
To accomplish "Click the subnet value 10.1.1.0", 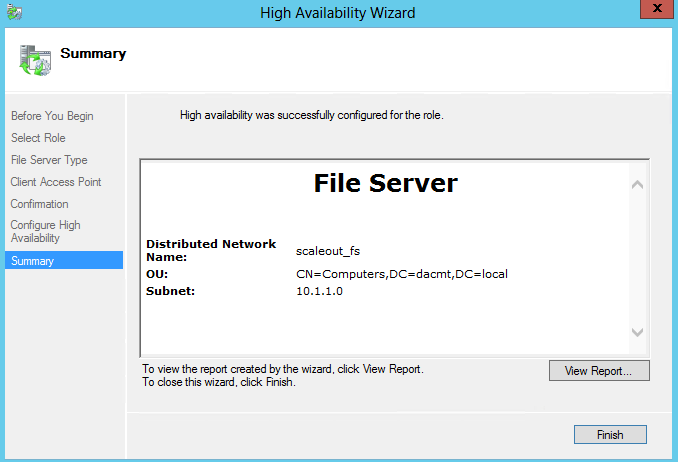I will pos(319,291).
